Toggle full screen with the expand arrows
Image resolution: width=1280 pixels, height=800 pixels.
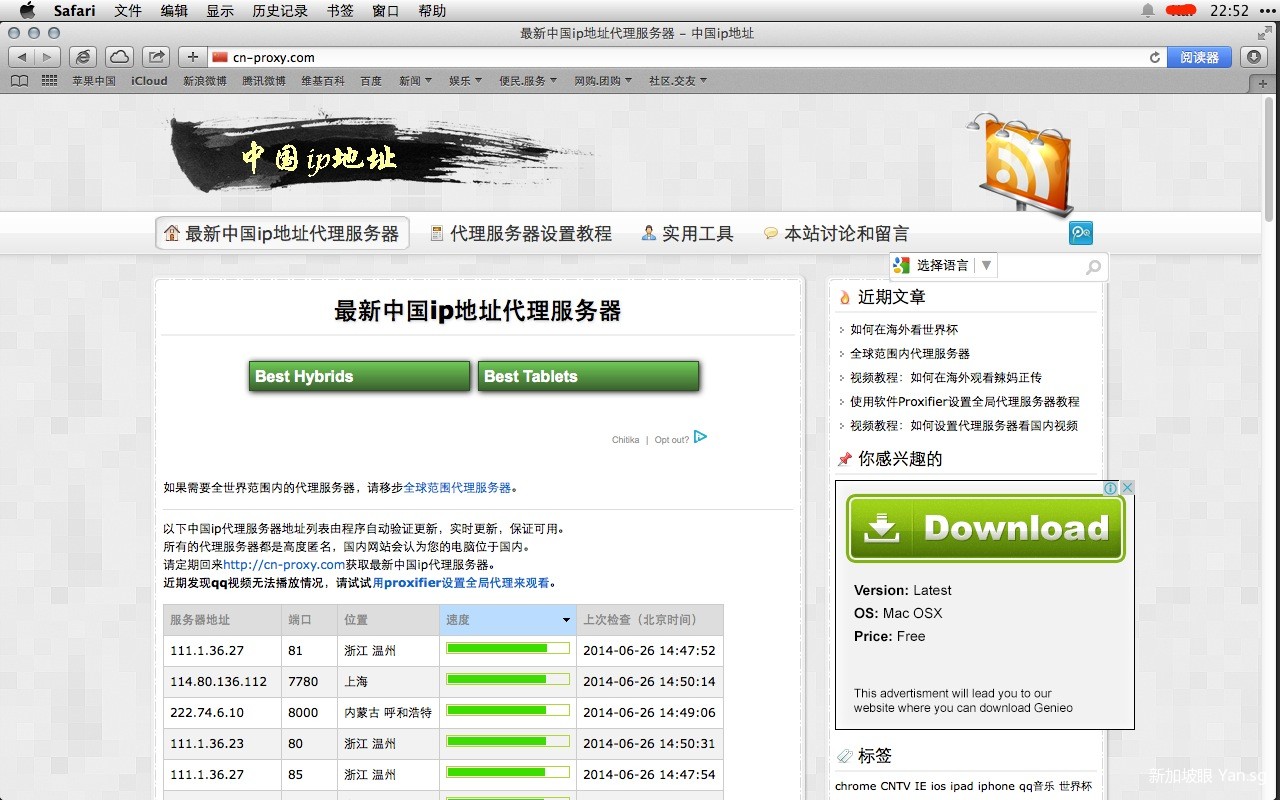coord(1265,33)
